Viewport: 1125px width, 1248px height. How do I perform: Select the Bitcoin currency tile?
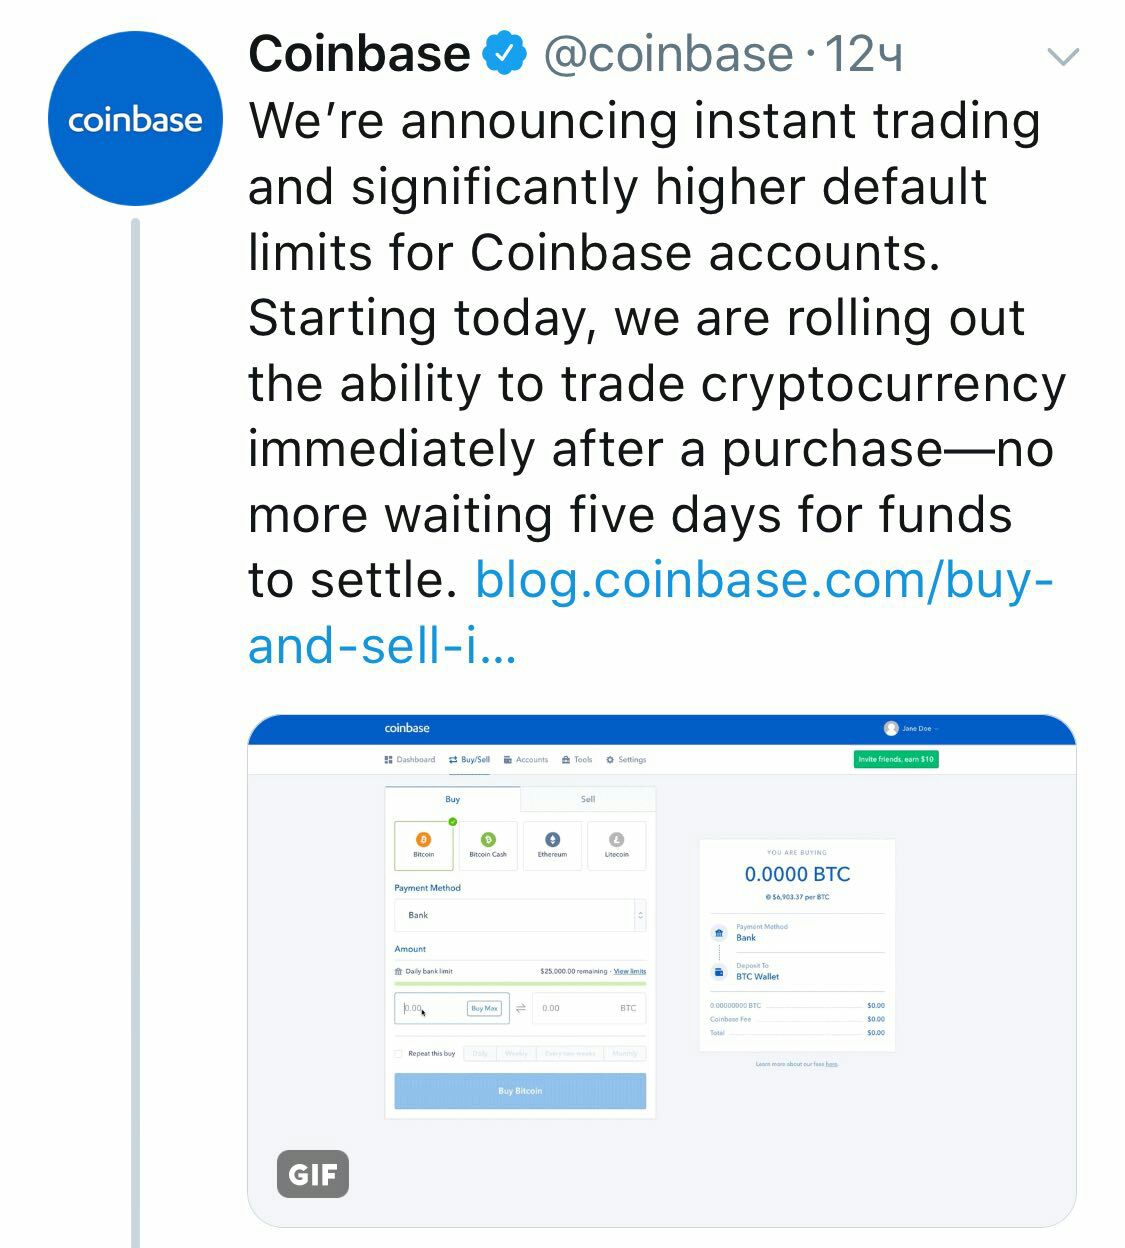(423, 846)
